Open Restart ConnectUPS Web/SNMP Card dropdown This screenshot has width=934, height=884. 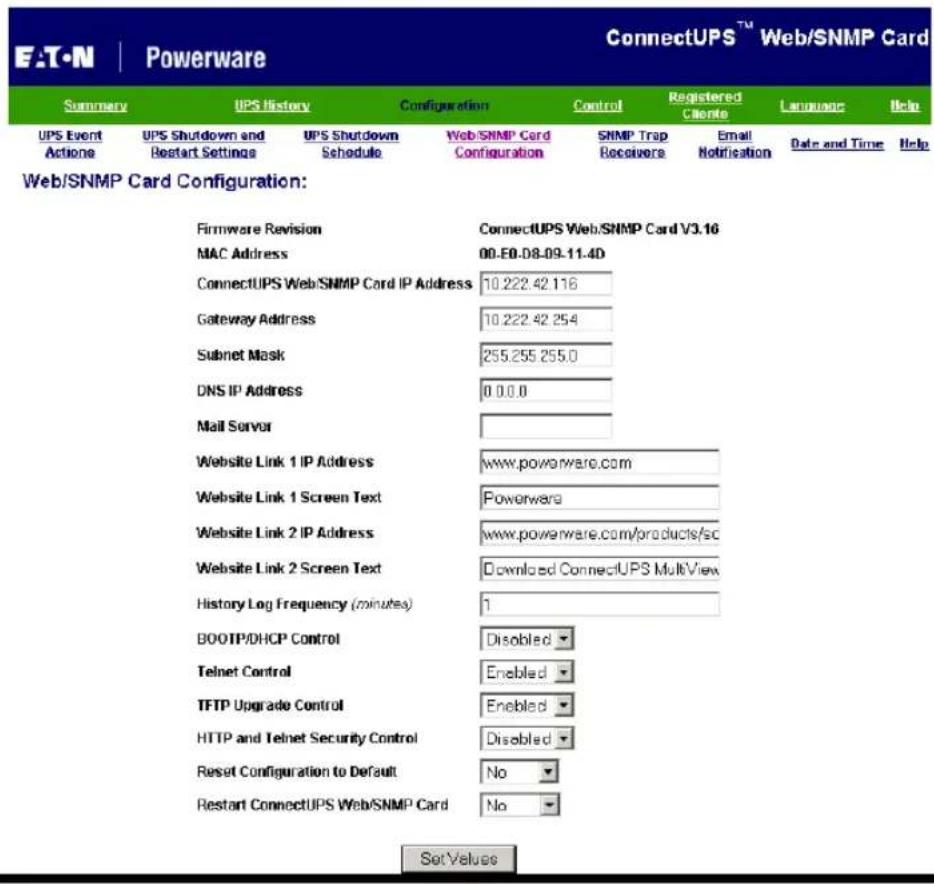519,805
